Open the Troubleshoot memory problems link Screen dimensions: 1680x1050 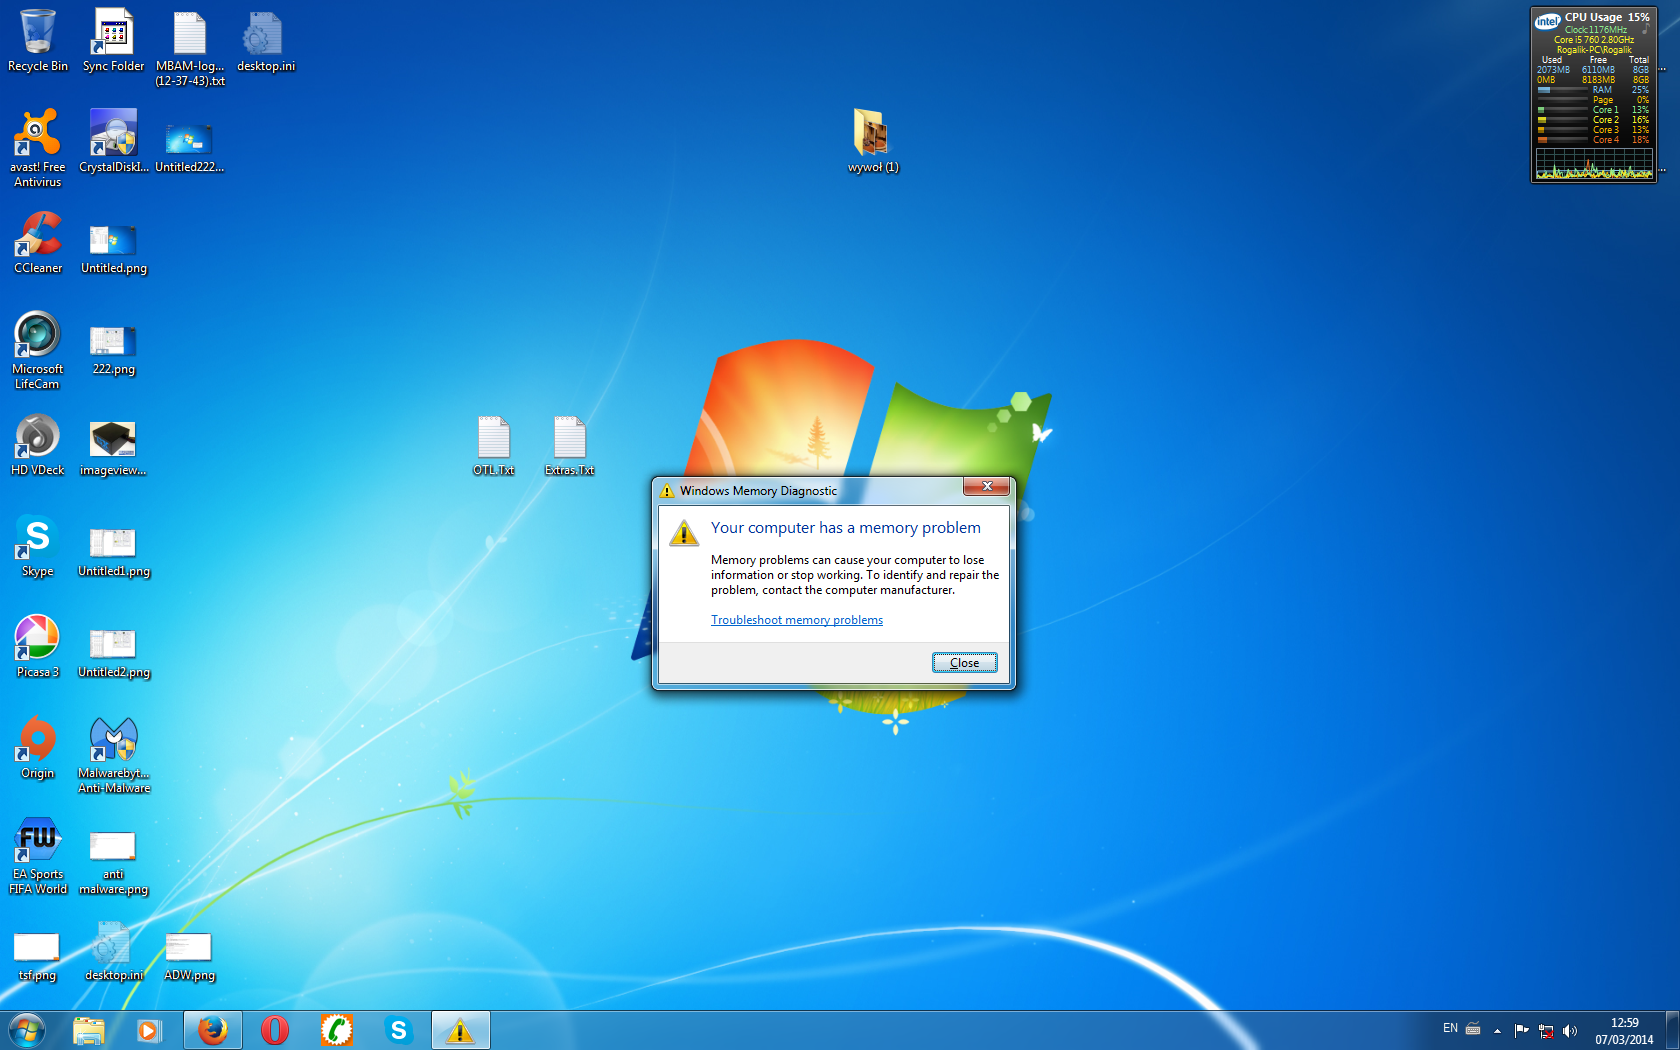click(x=797, y=620)
